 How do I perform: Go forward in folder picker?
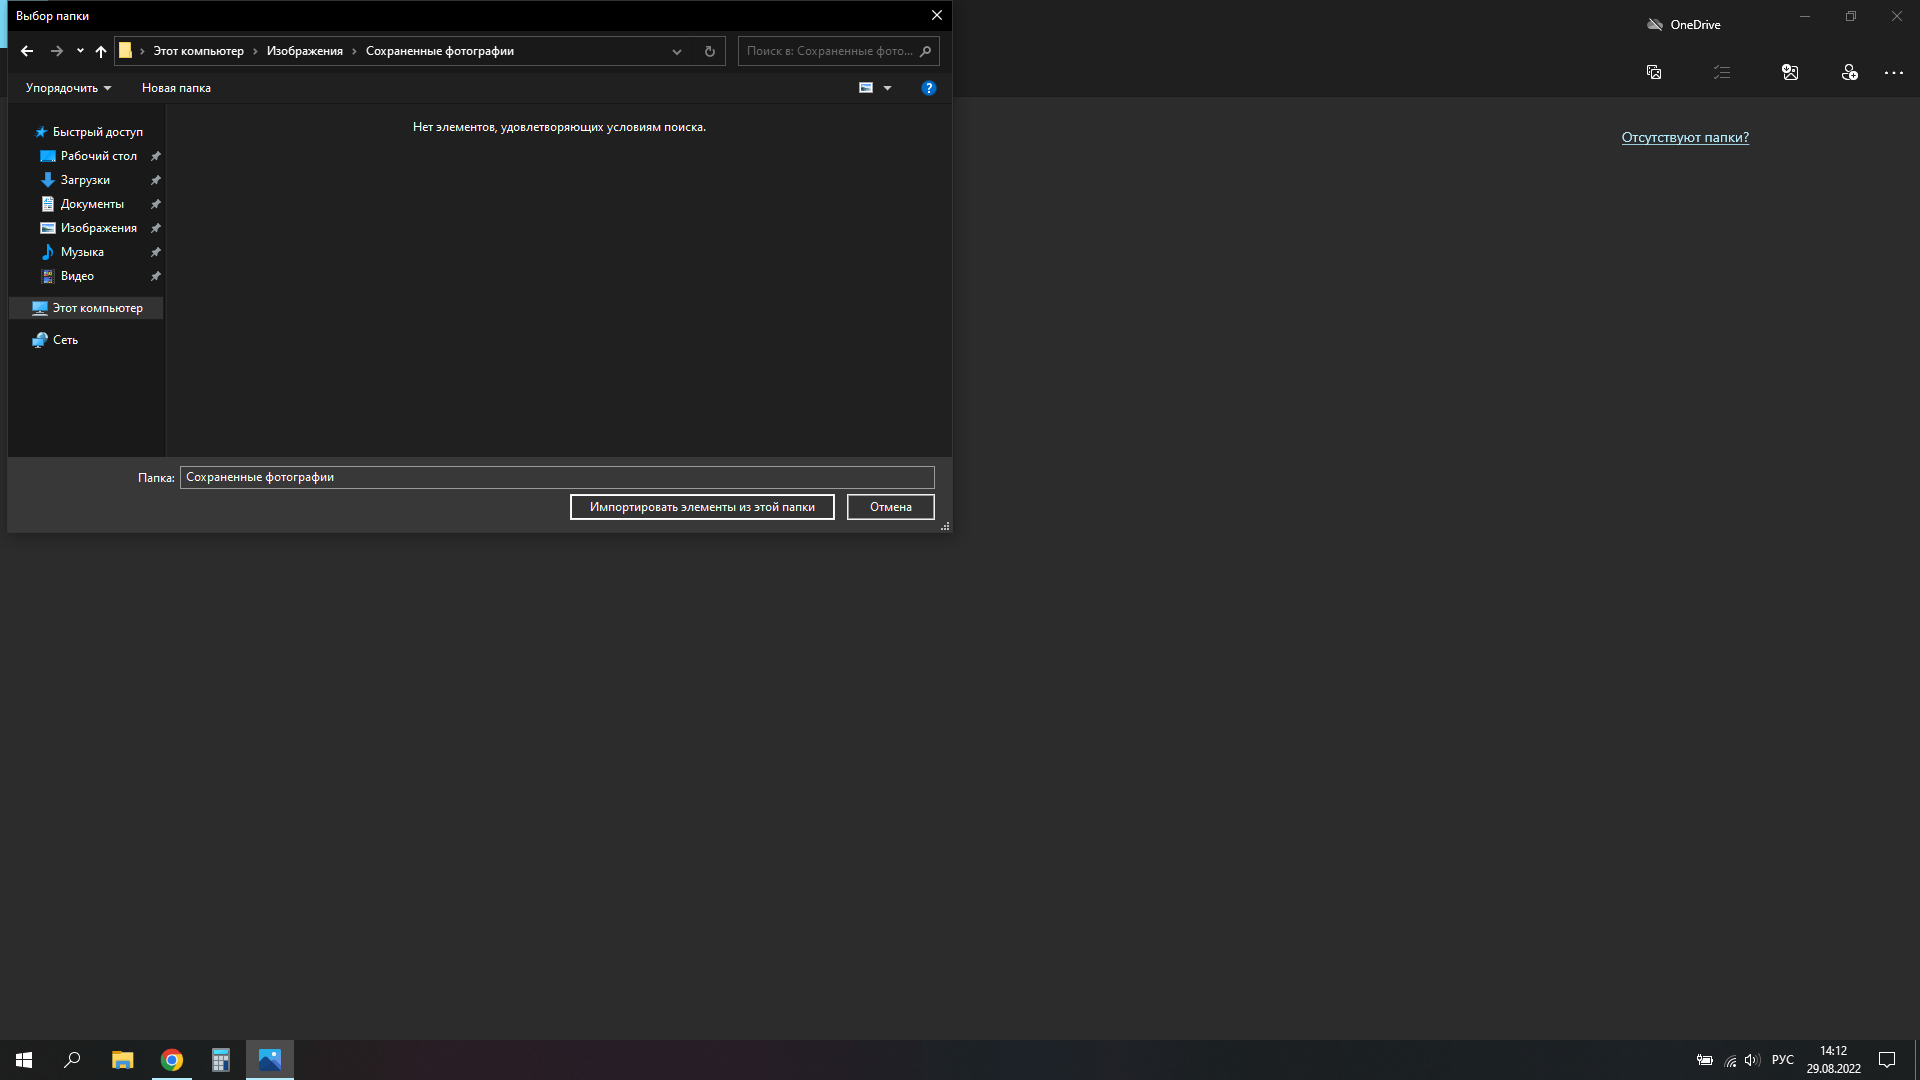57,51
